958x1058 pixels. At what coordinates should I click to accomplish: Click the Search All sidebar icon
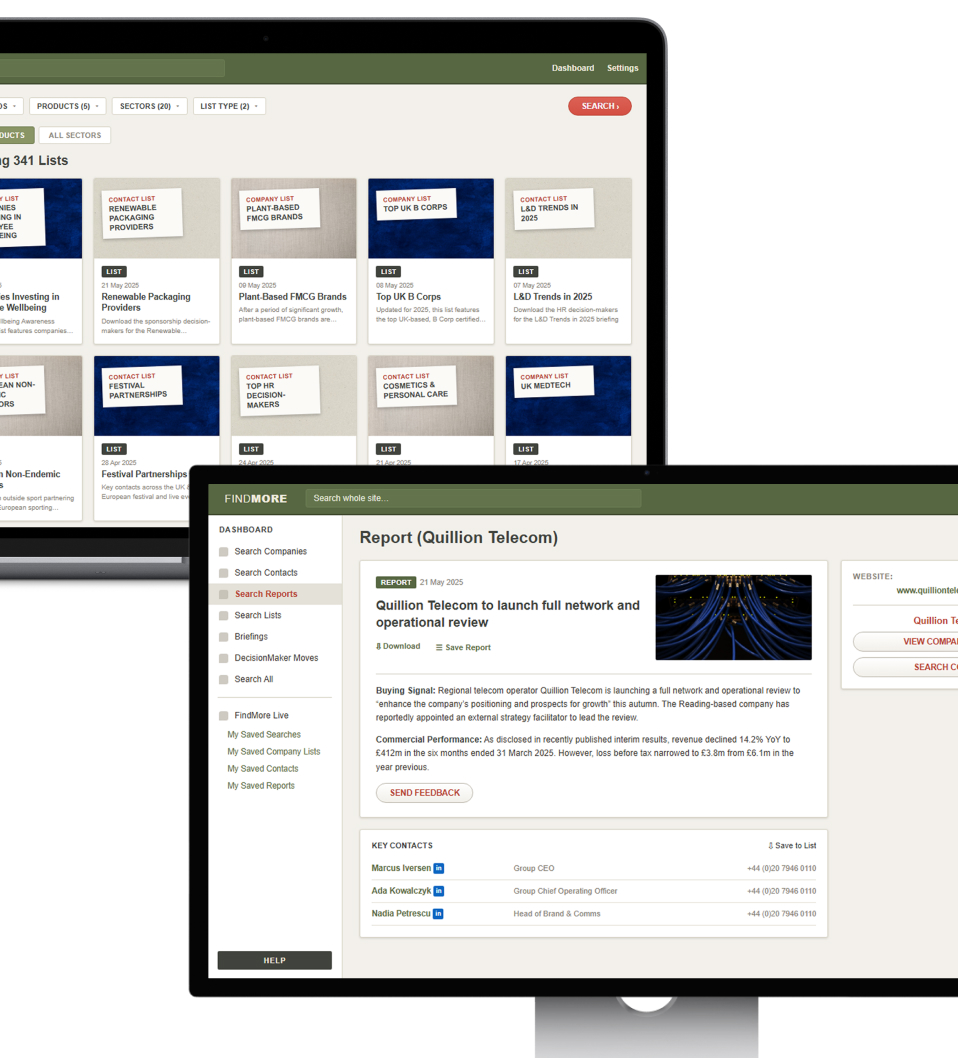(223, 679)
